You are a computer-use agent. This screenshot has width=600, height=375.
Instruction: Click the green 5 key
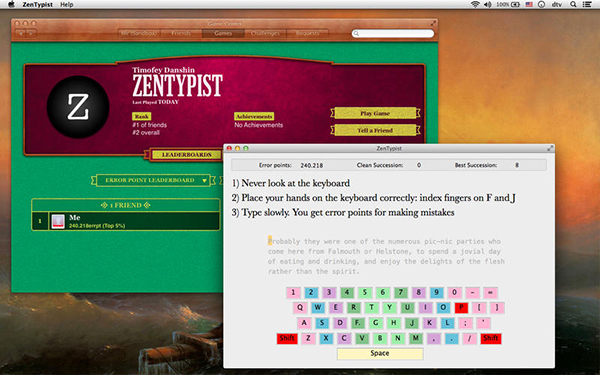(365, 293)
